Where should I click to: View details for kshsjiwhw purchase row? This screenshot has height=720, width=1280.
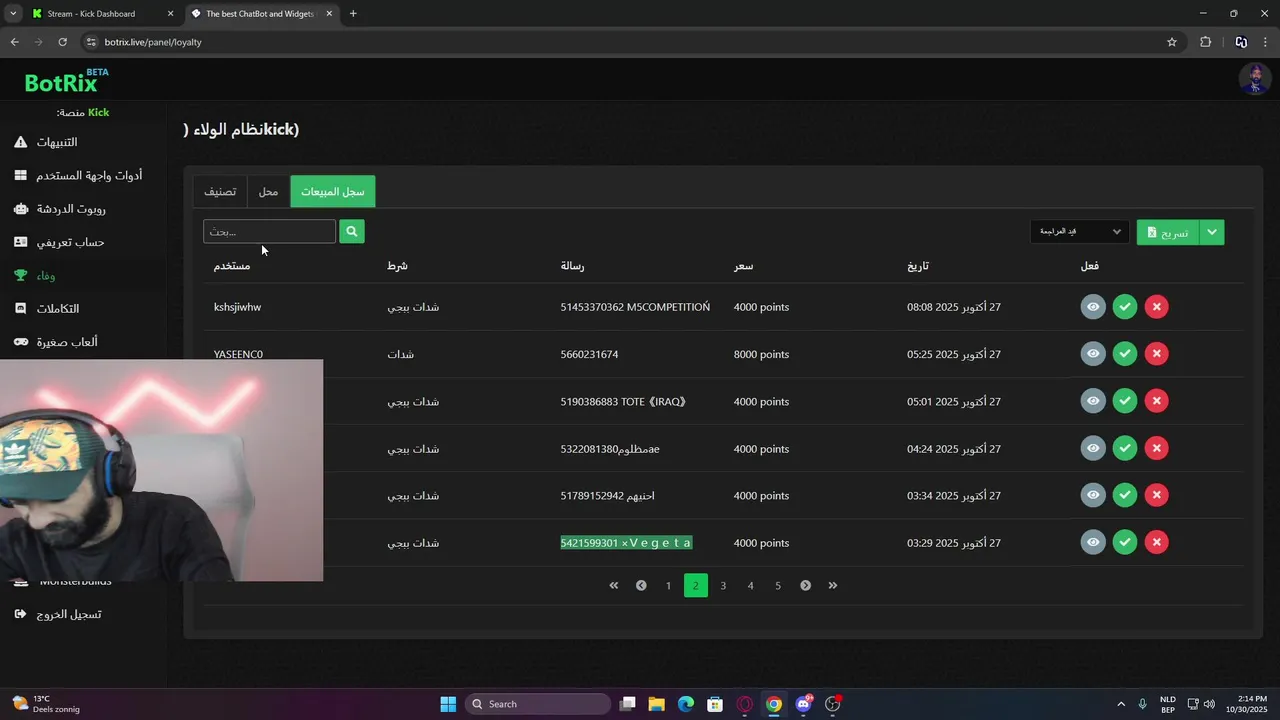pyautogui.click(x=1093, y=307)
